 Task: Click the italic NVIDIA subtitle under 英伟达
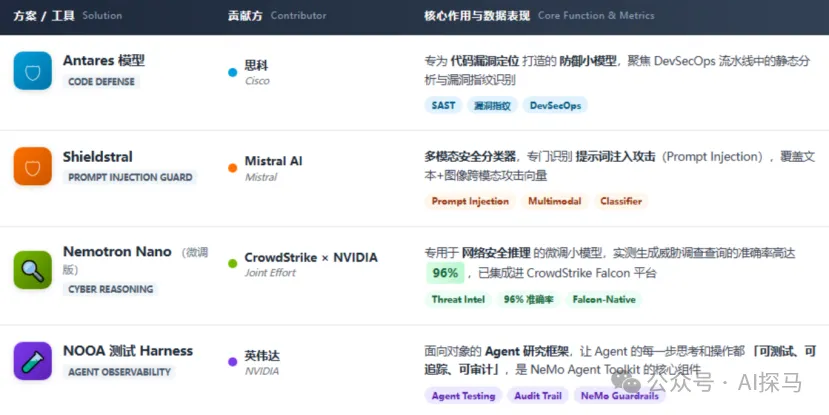coord(262,371)
